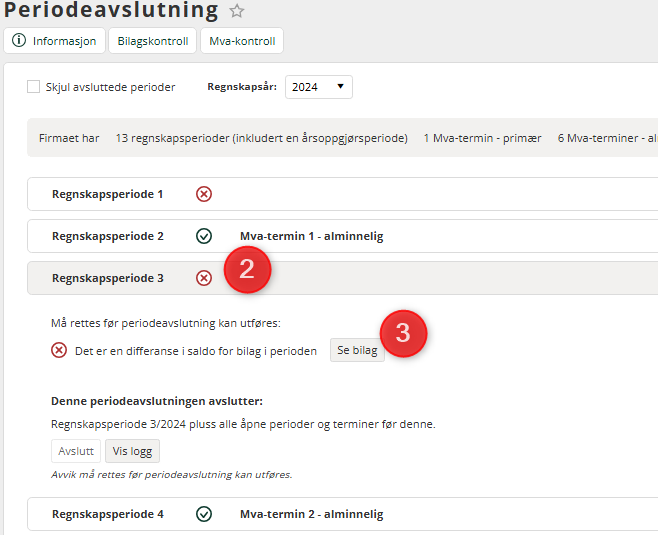Image resolution: width=658 pixels, height=535 pixels.
Task: Click Denne periodeavslutningen avslutter heading
Action: (x=157, y=401)
